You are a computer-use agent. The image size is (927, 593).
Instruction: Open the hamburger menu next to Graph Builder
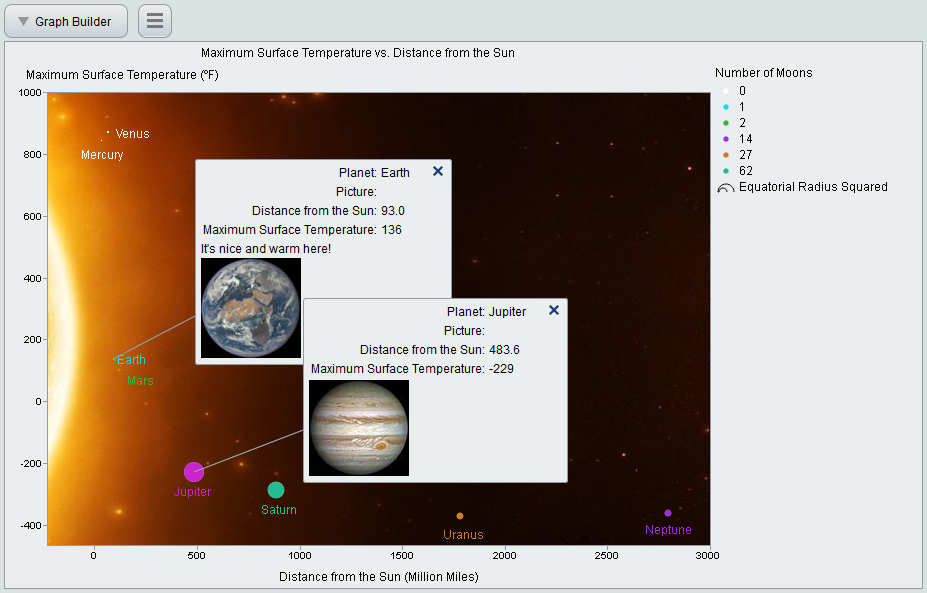(155, 21)
